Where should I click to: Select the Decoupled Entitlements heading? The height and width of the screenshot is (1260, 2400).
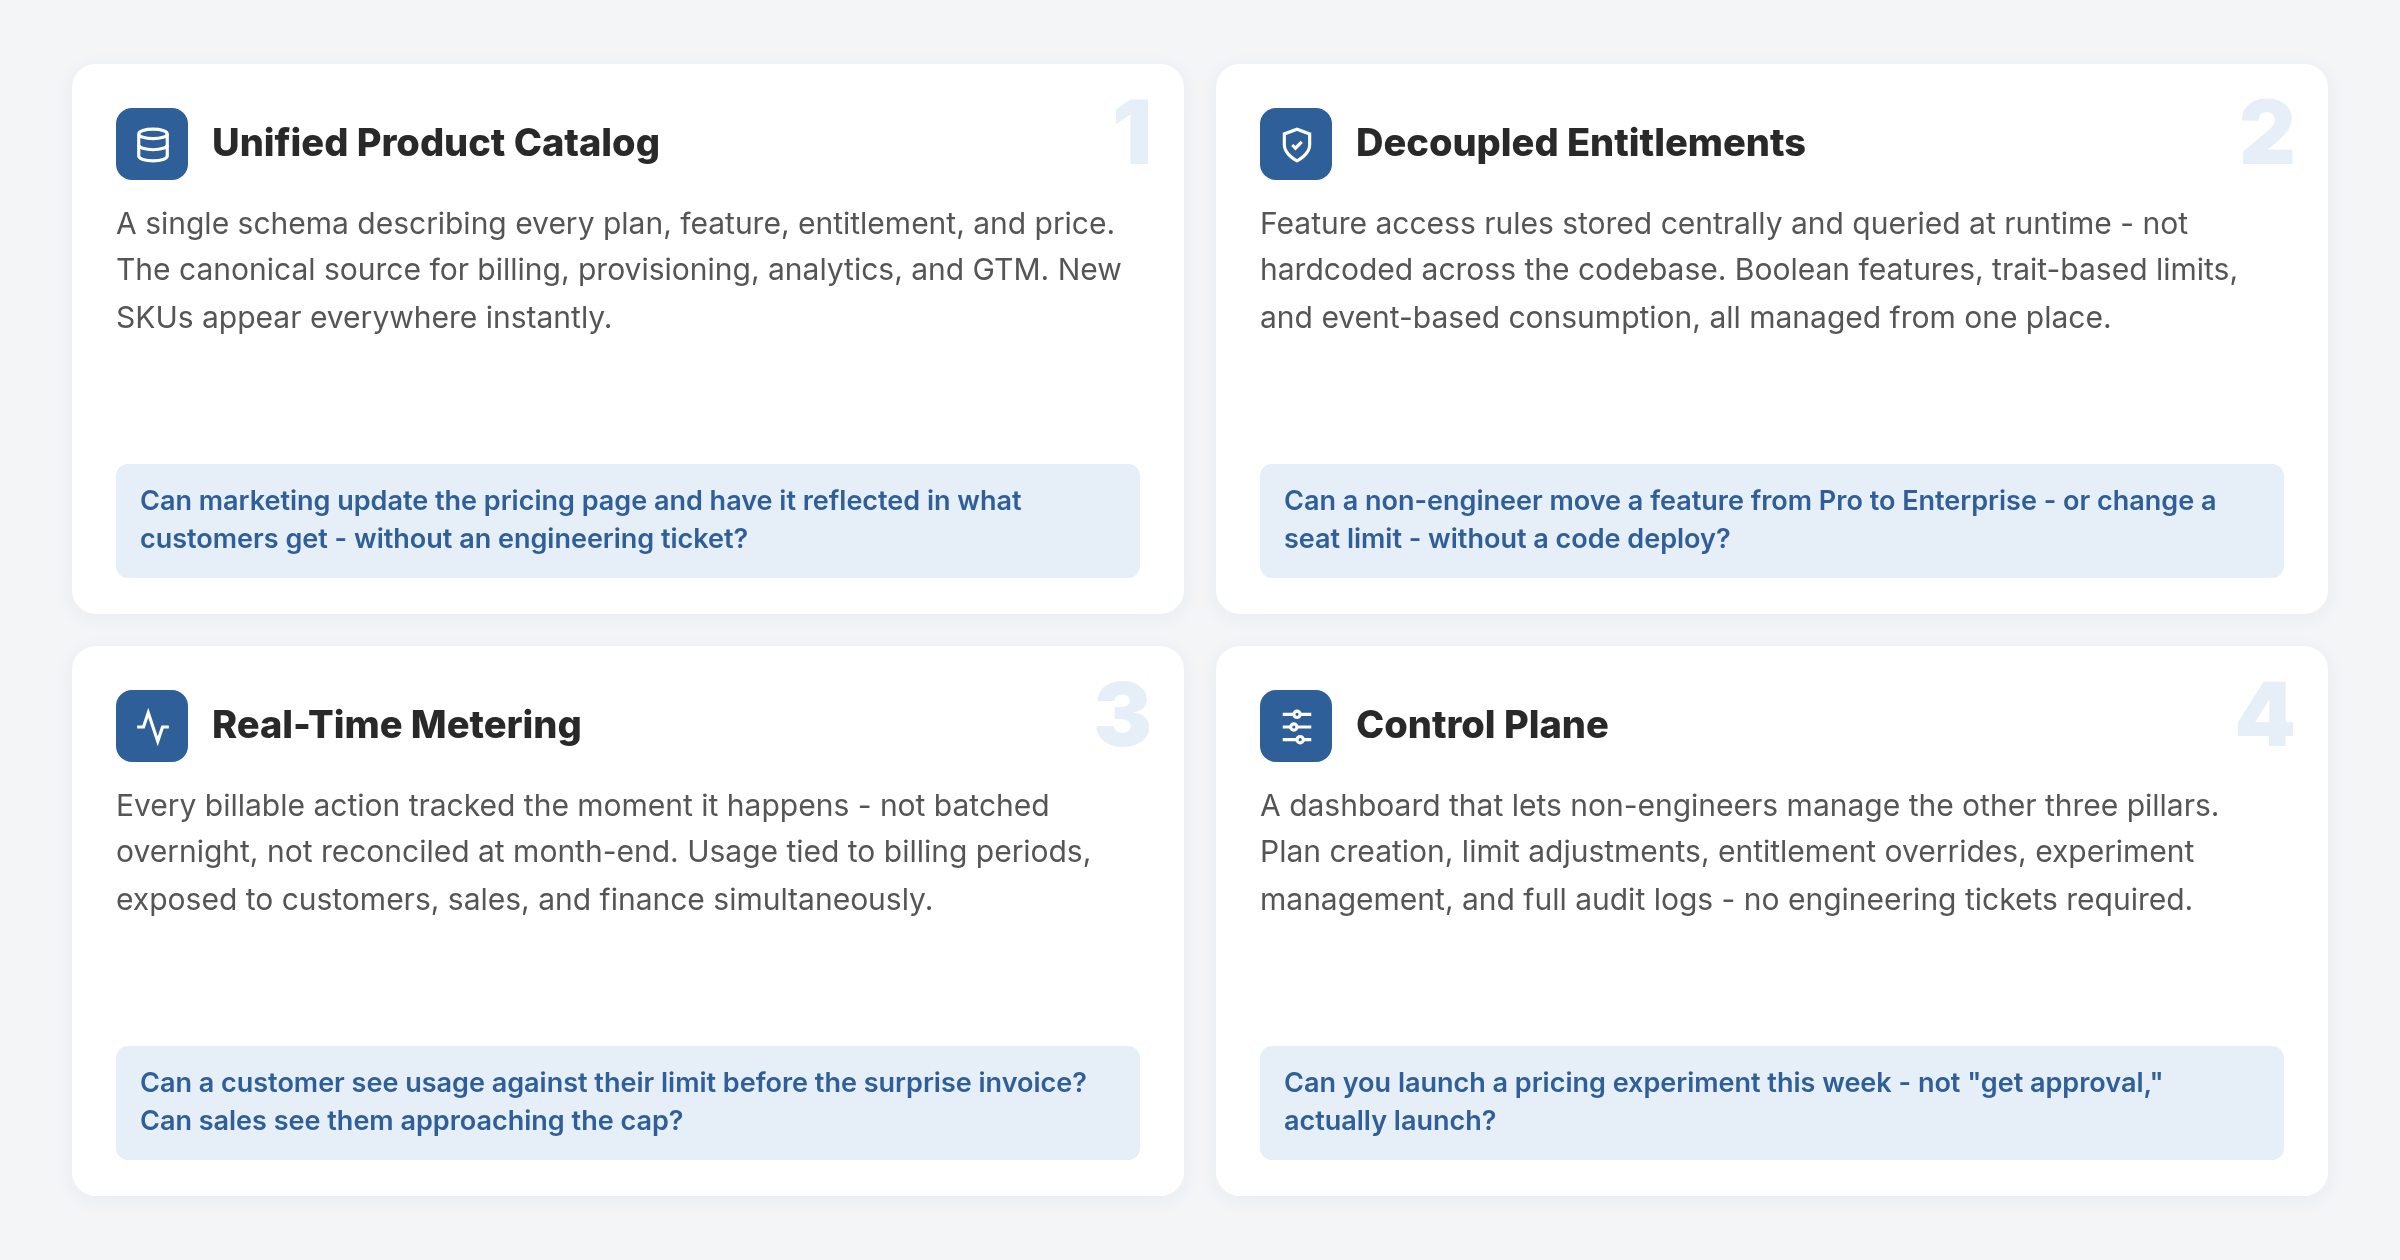click(x=1580, y=143)
